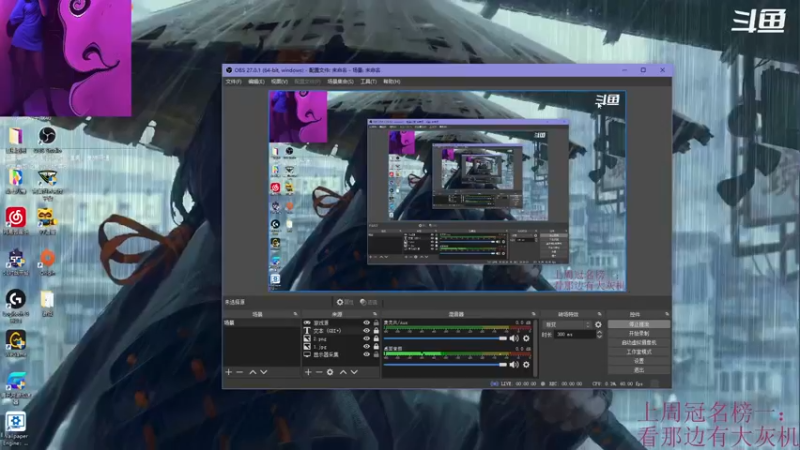
Task: Open the scene transition type dropdown
Action: coord(567,324)
